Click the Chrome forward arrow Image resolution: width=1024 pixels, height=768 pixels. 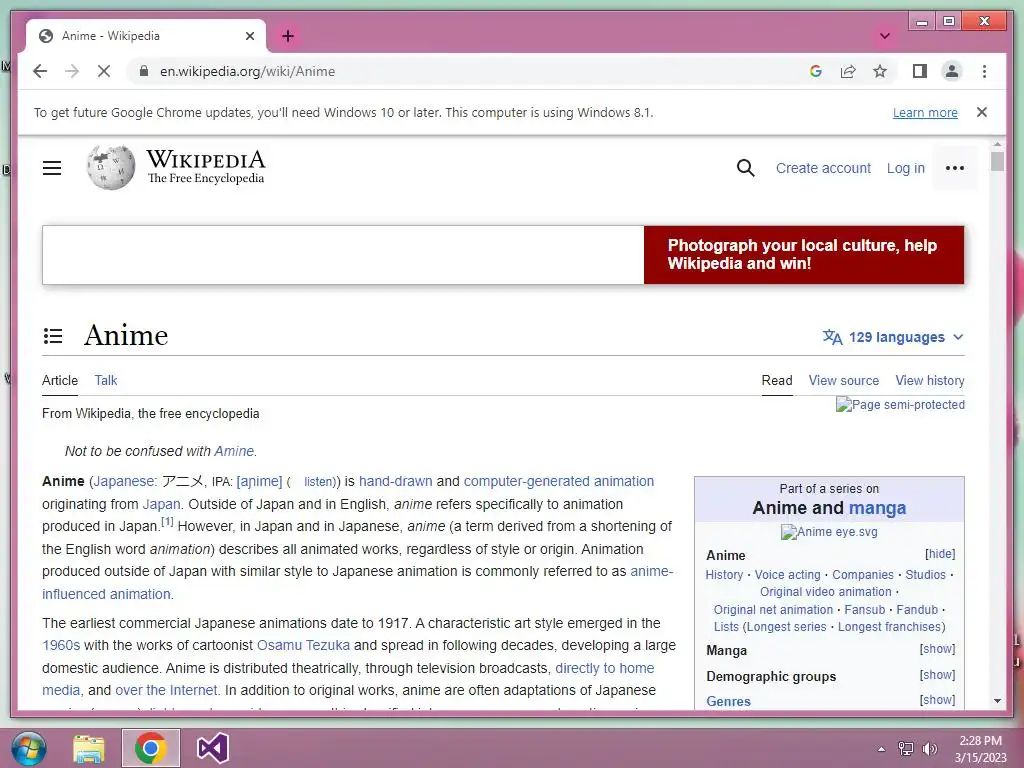pos(72,71)
